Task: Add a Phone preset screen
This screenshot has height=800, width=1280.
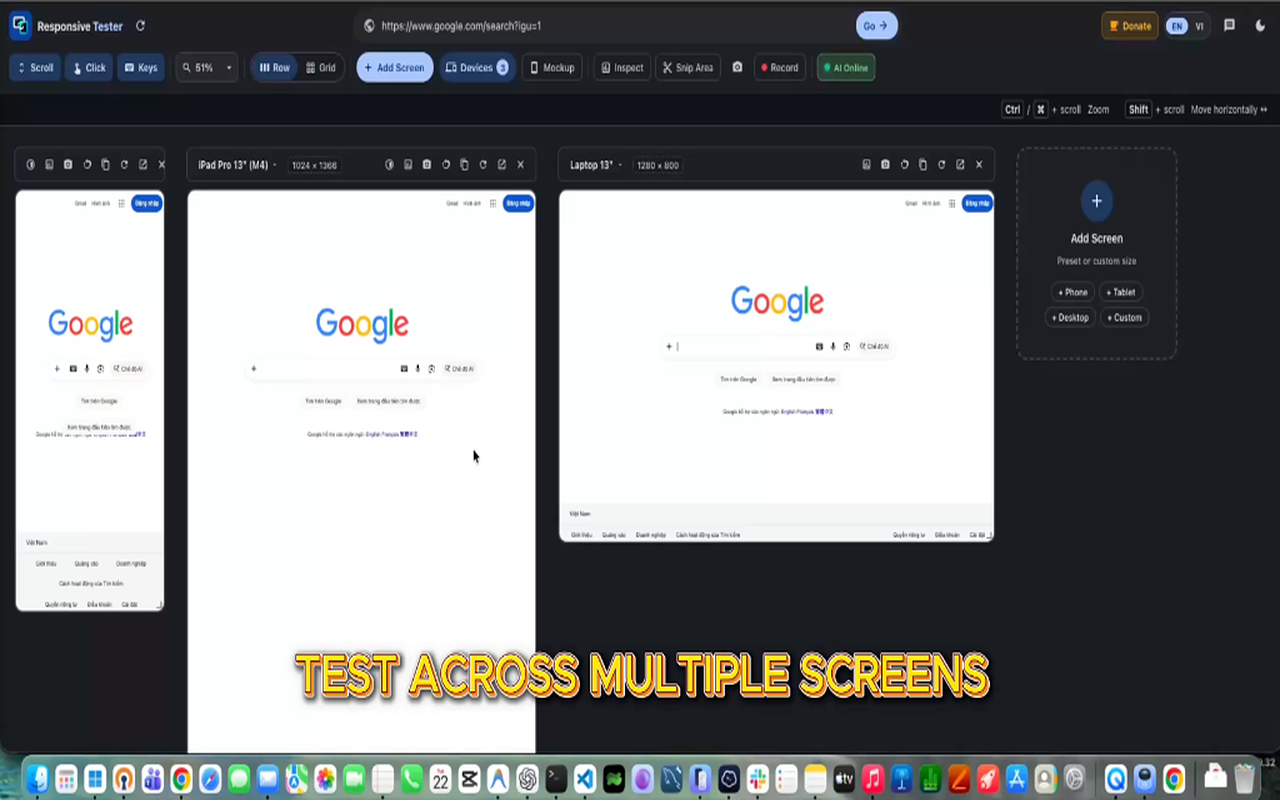Action: click(x=1072, y=292)
